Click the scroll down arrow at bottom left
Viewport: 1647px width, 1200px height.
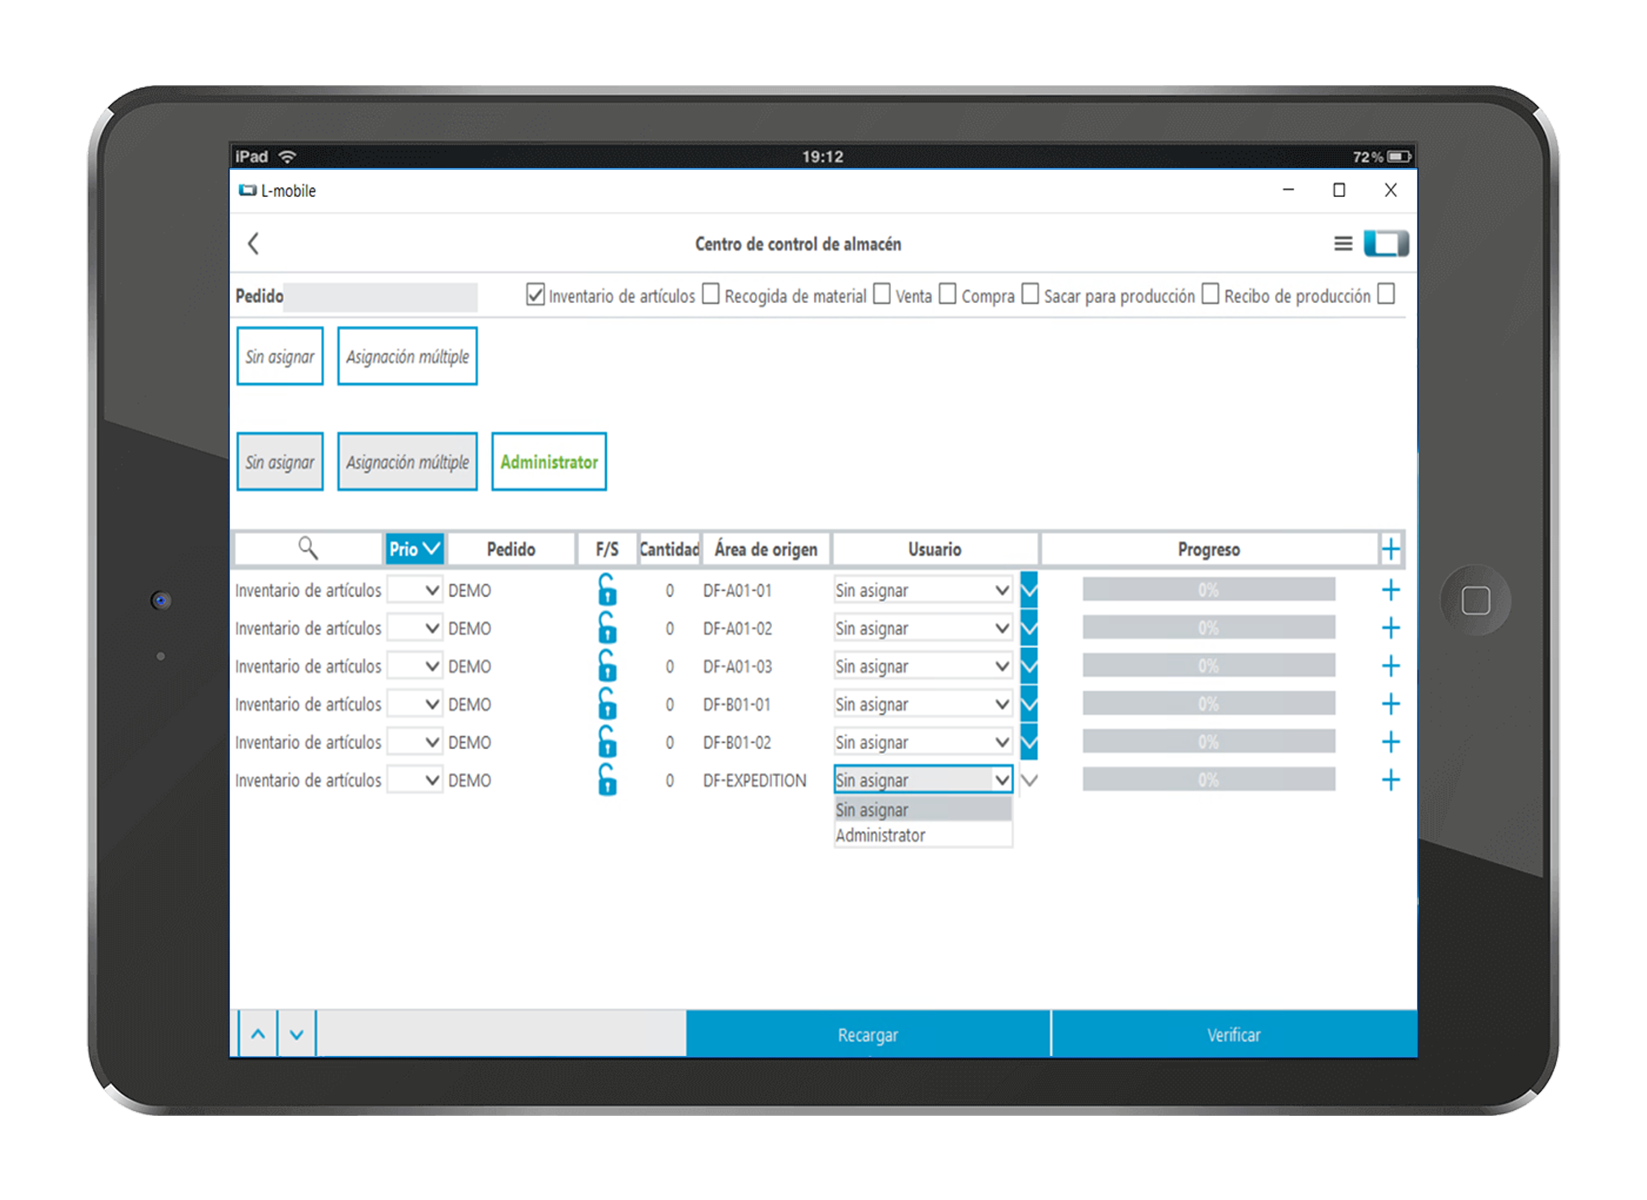(297, 1034)
